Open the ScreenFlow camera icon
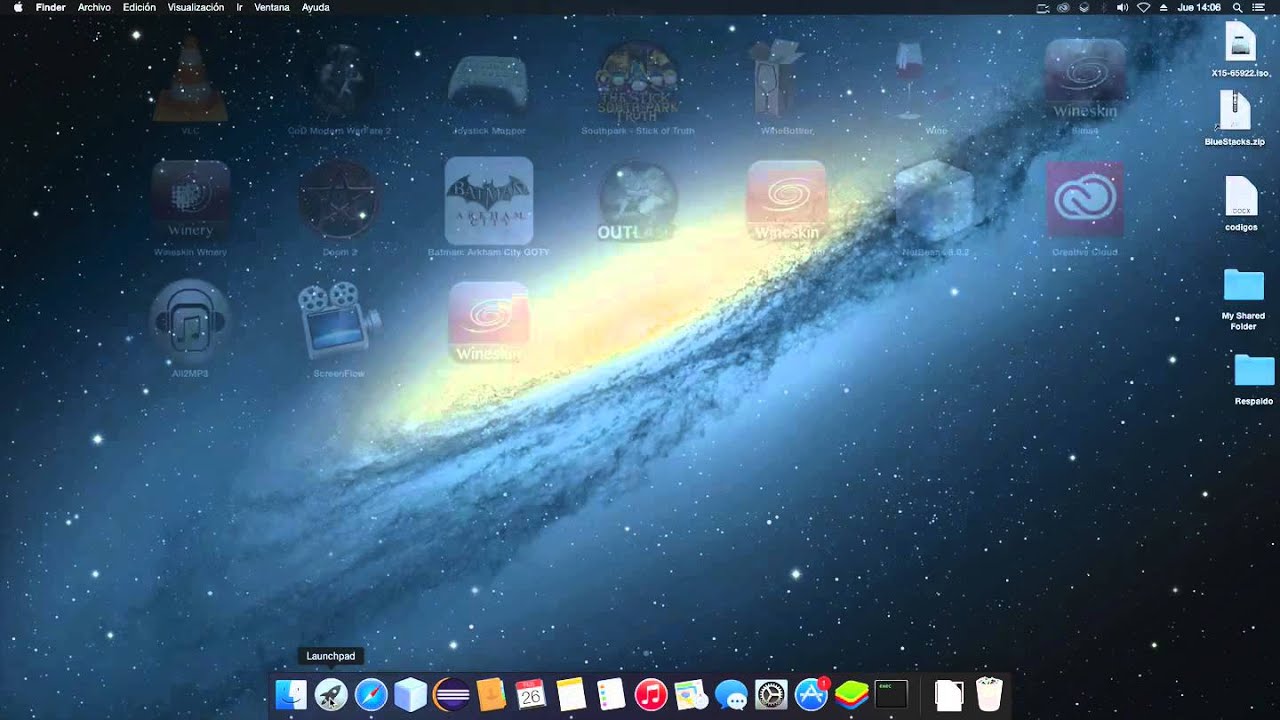This screenshot has height=720, width=1280. 339,322
